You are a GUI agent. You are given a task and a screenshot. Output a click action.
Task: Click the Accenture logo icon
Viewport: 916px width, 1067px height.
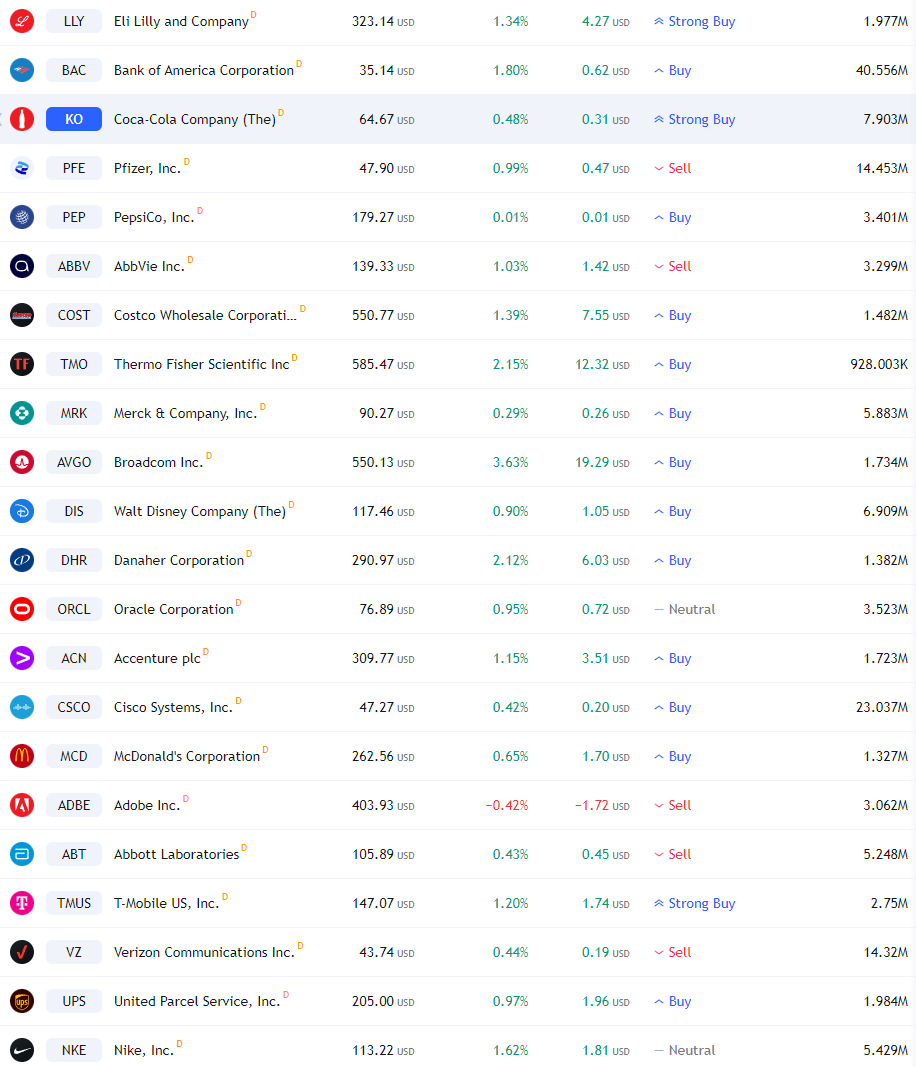(22, 658)
